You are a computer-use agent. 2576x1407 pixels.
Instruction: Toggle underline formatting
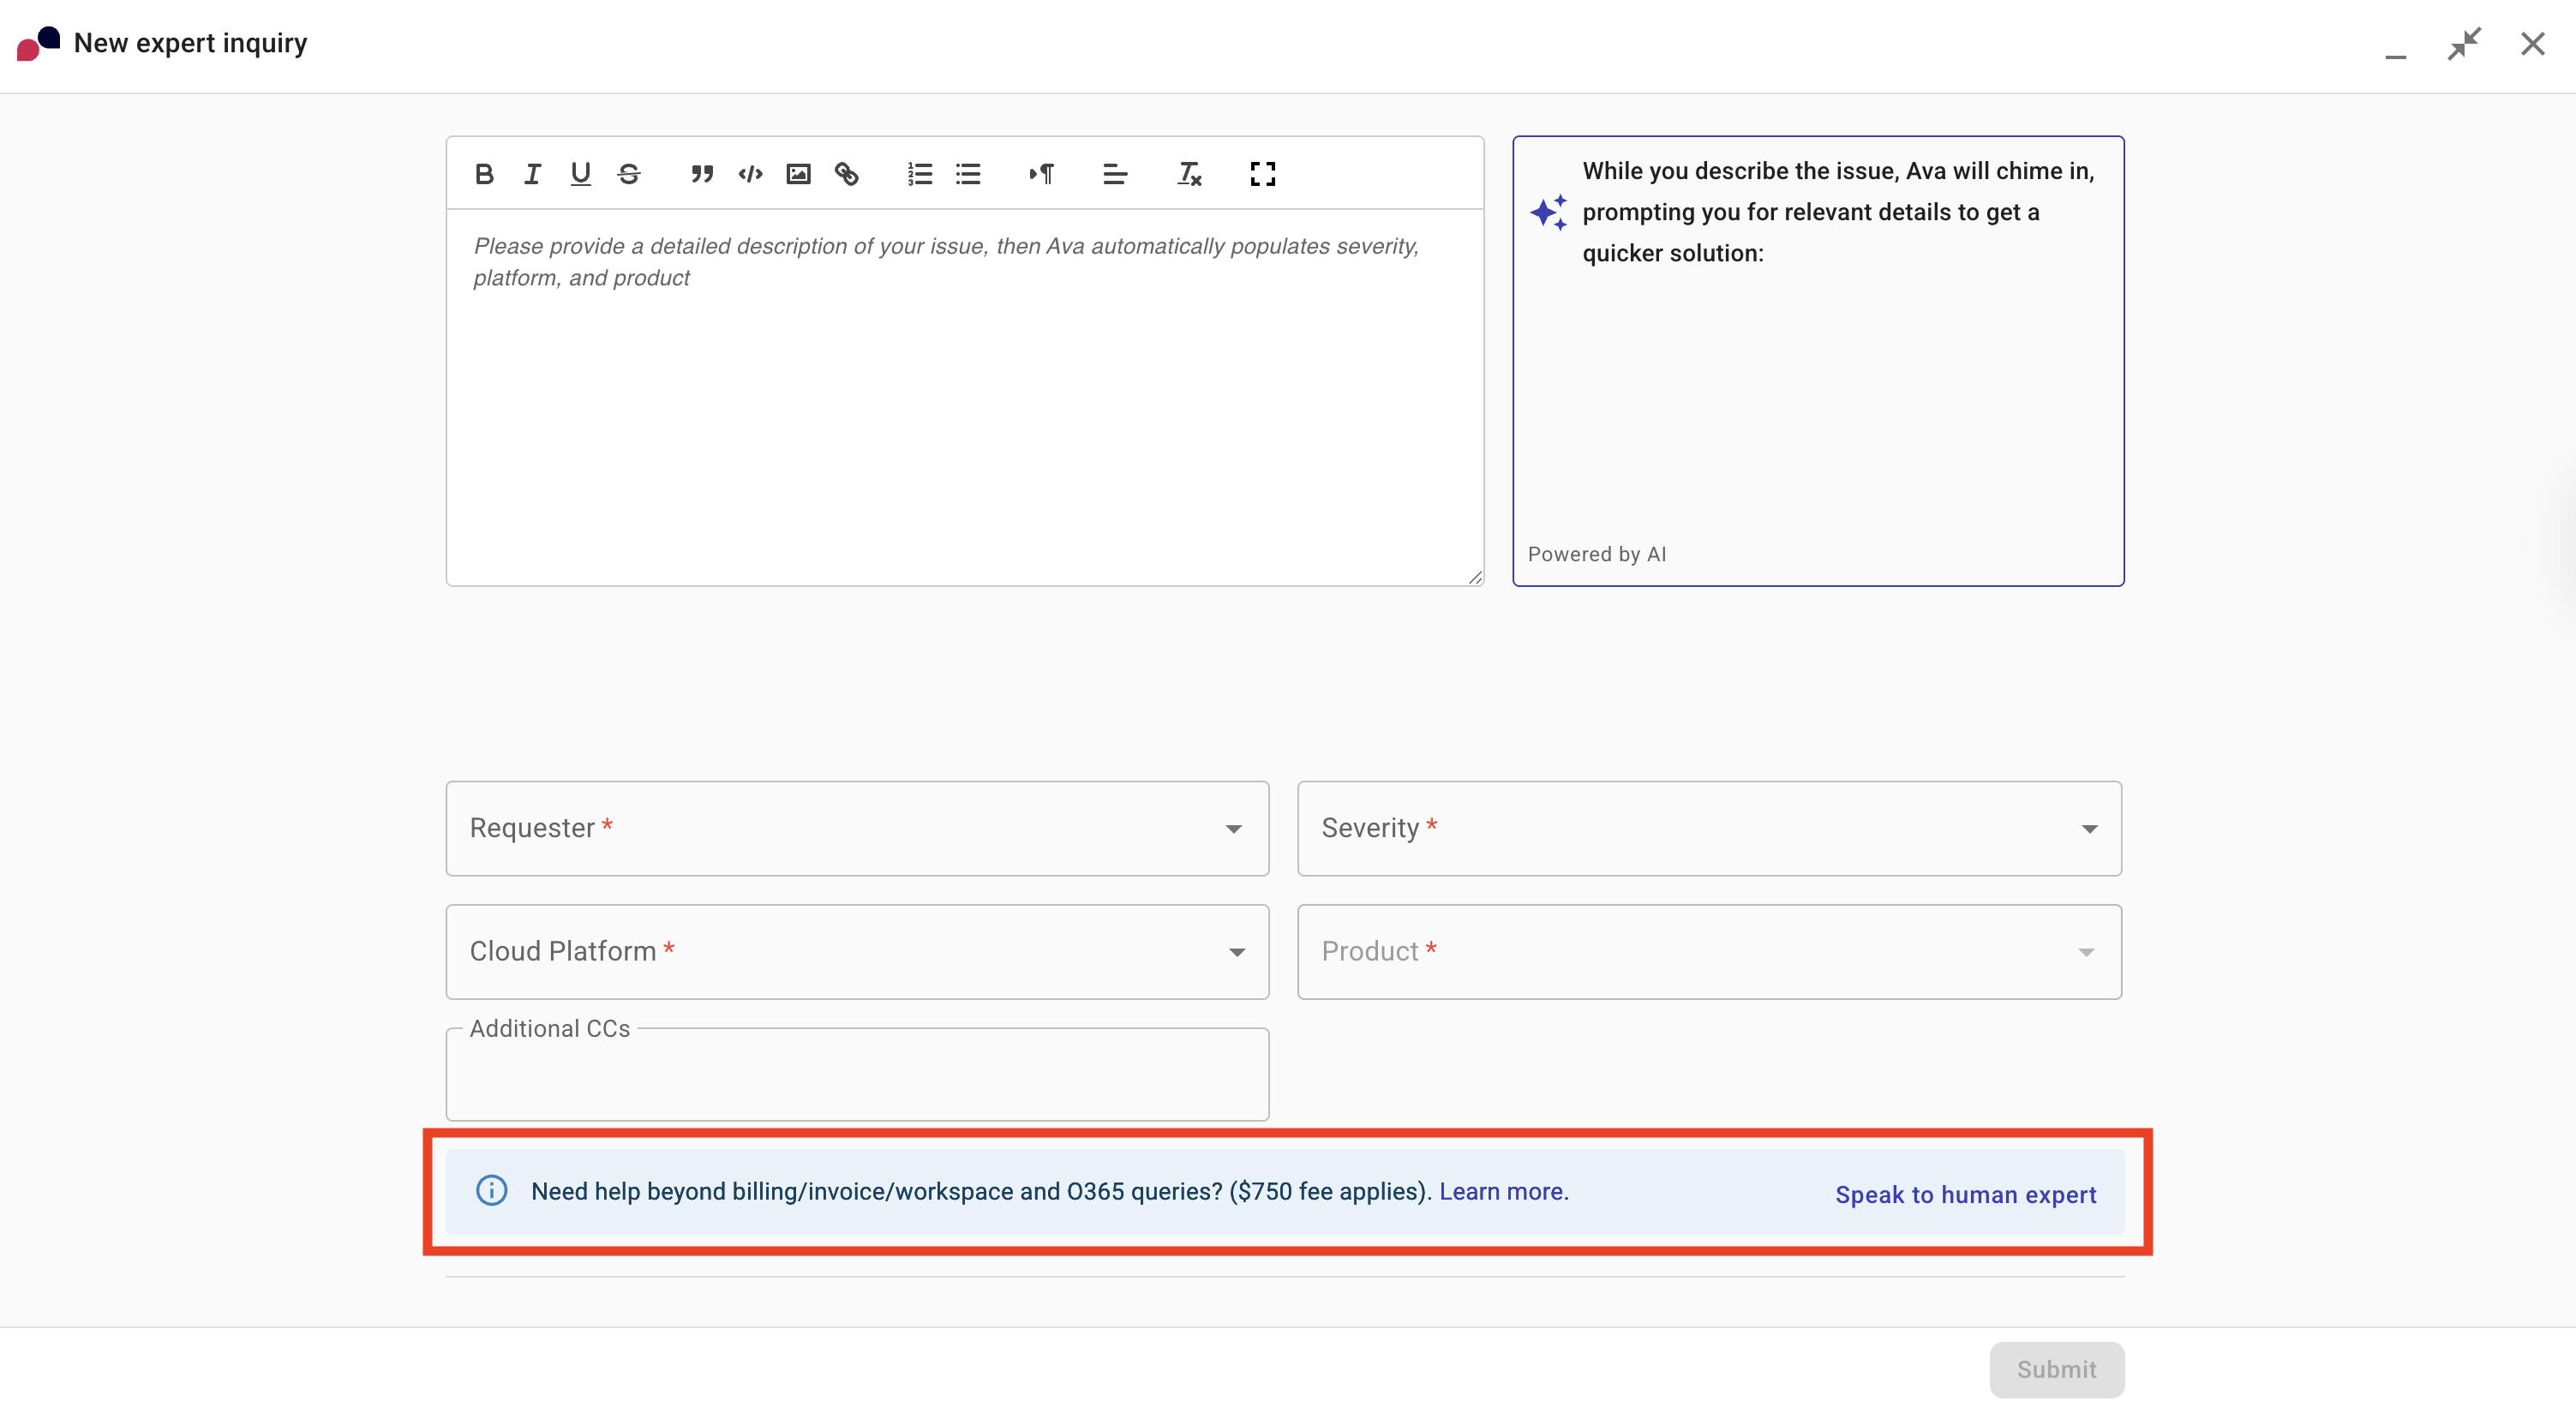point(580,174)
